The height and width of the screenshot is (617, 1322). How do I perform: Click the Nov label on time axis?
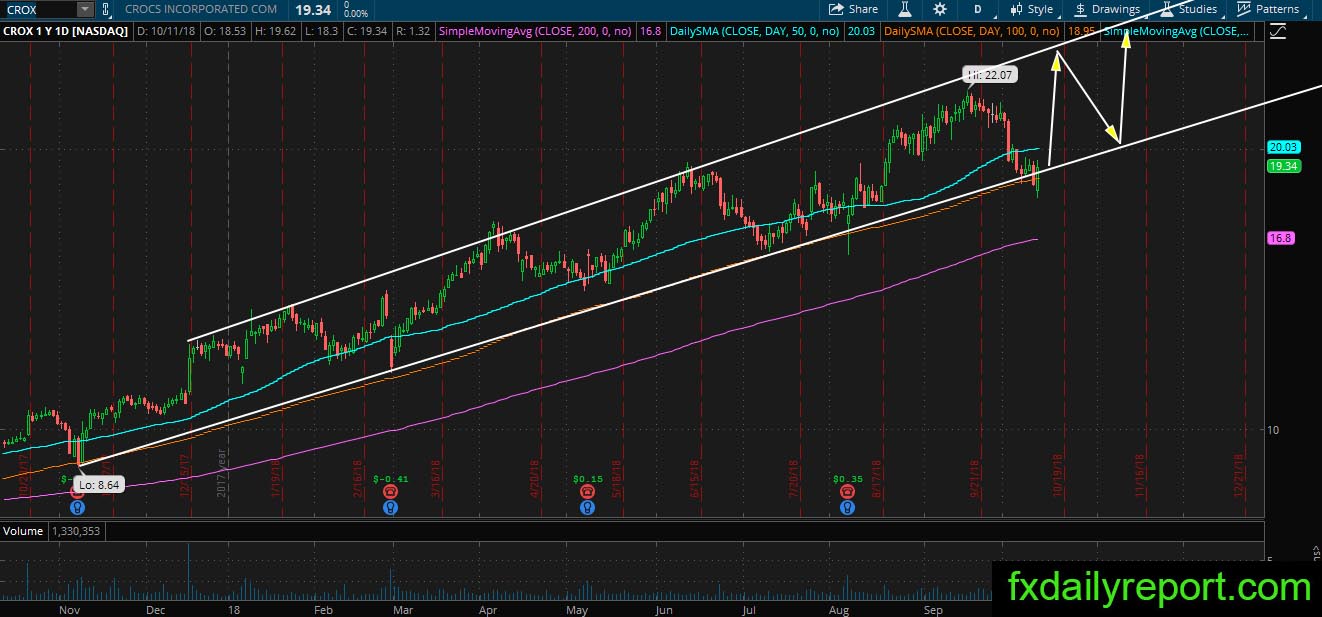pyautogui.click(x=69, y=609)
